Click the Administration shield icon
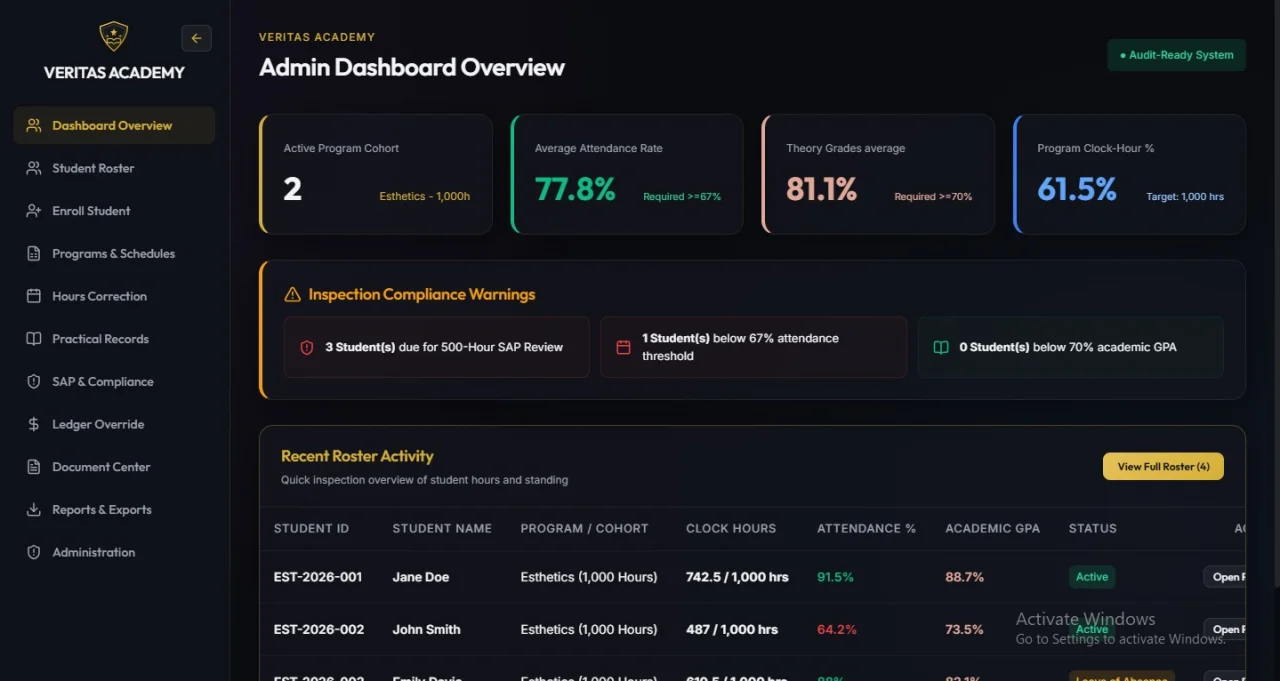This screenshot has height=681, width=1280. [x=34, y=552]
